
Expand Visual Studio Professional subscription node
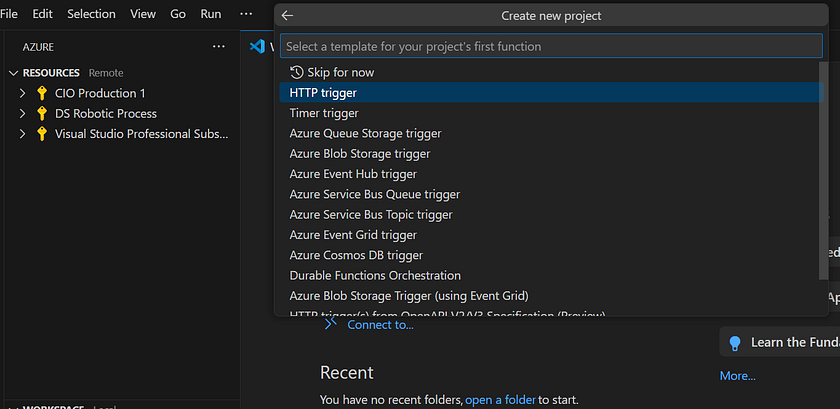(22, 134)
